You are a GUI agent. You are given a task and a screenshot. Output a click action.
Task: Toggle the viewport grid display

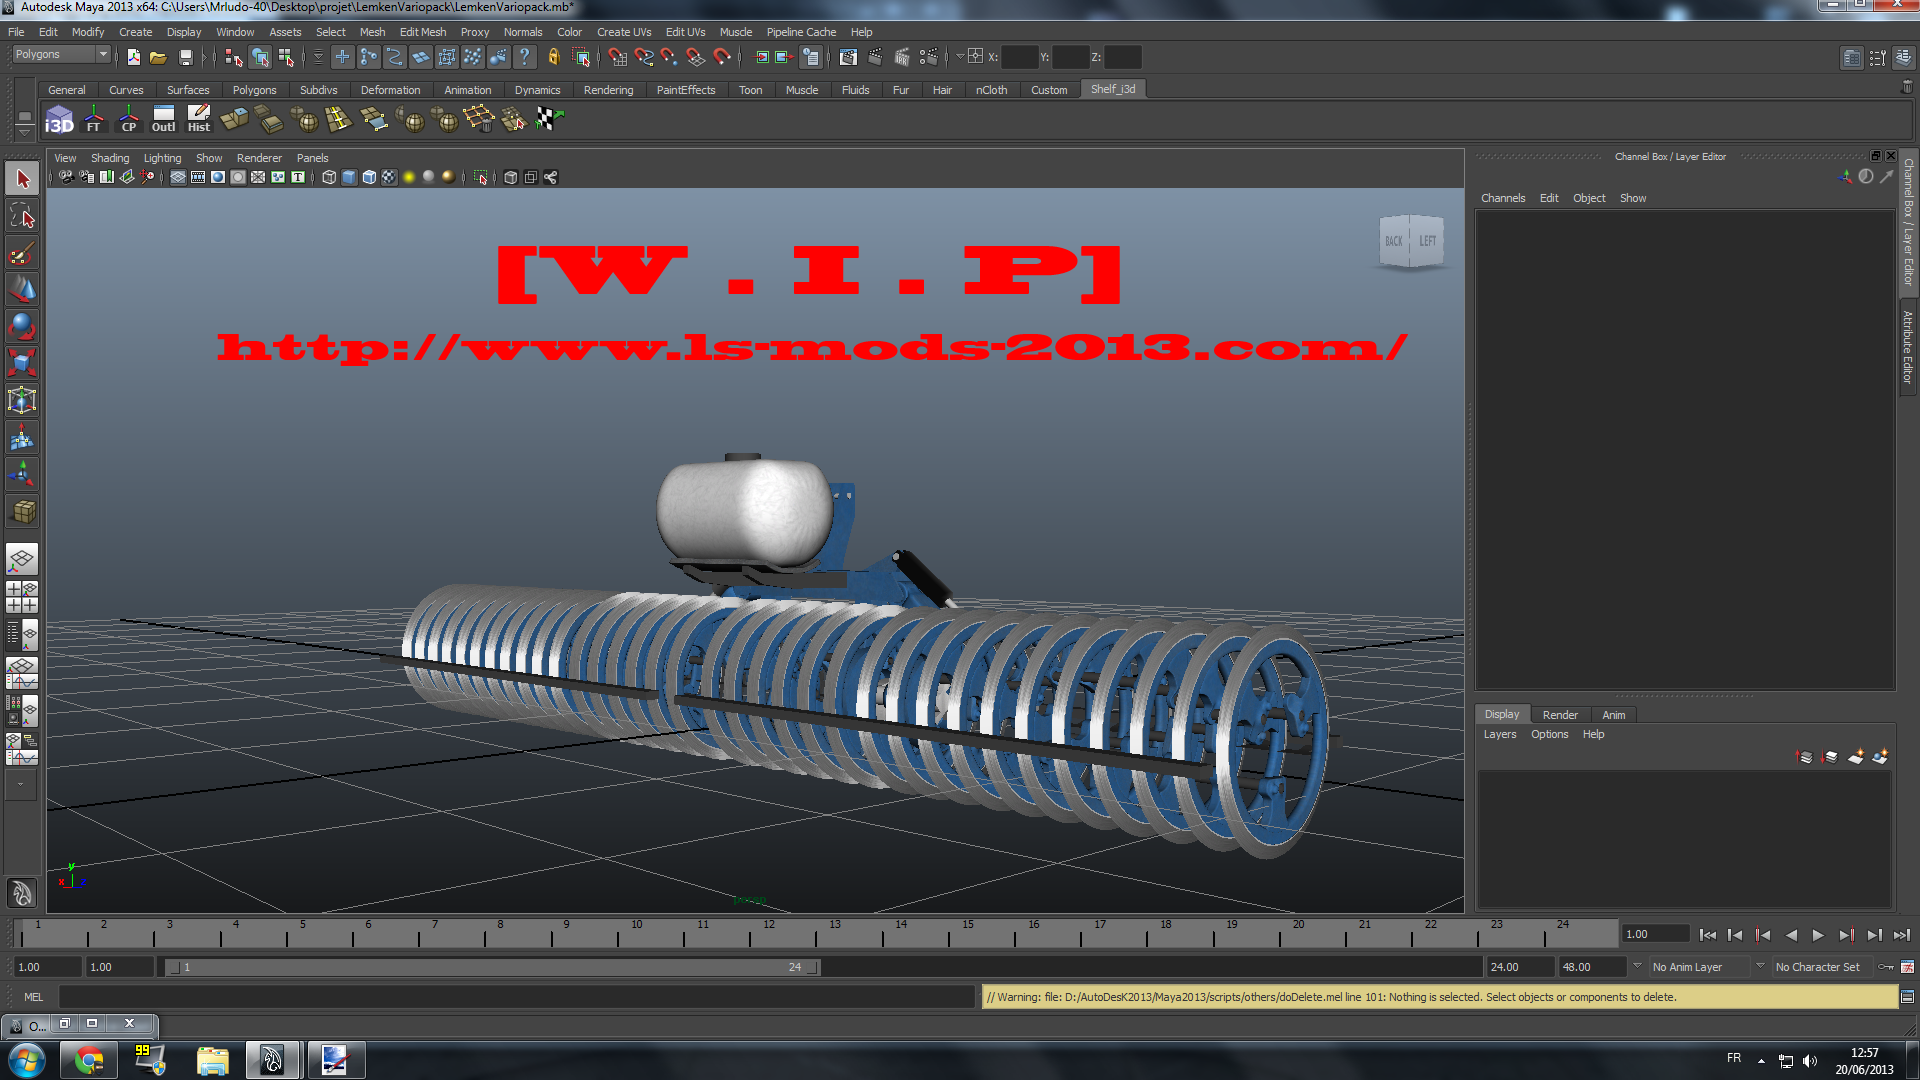pos(178,177)
